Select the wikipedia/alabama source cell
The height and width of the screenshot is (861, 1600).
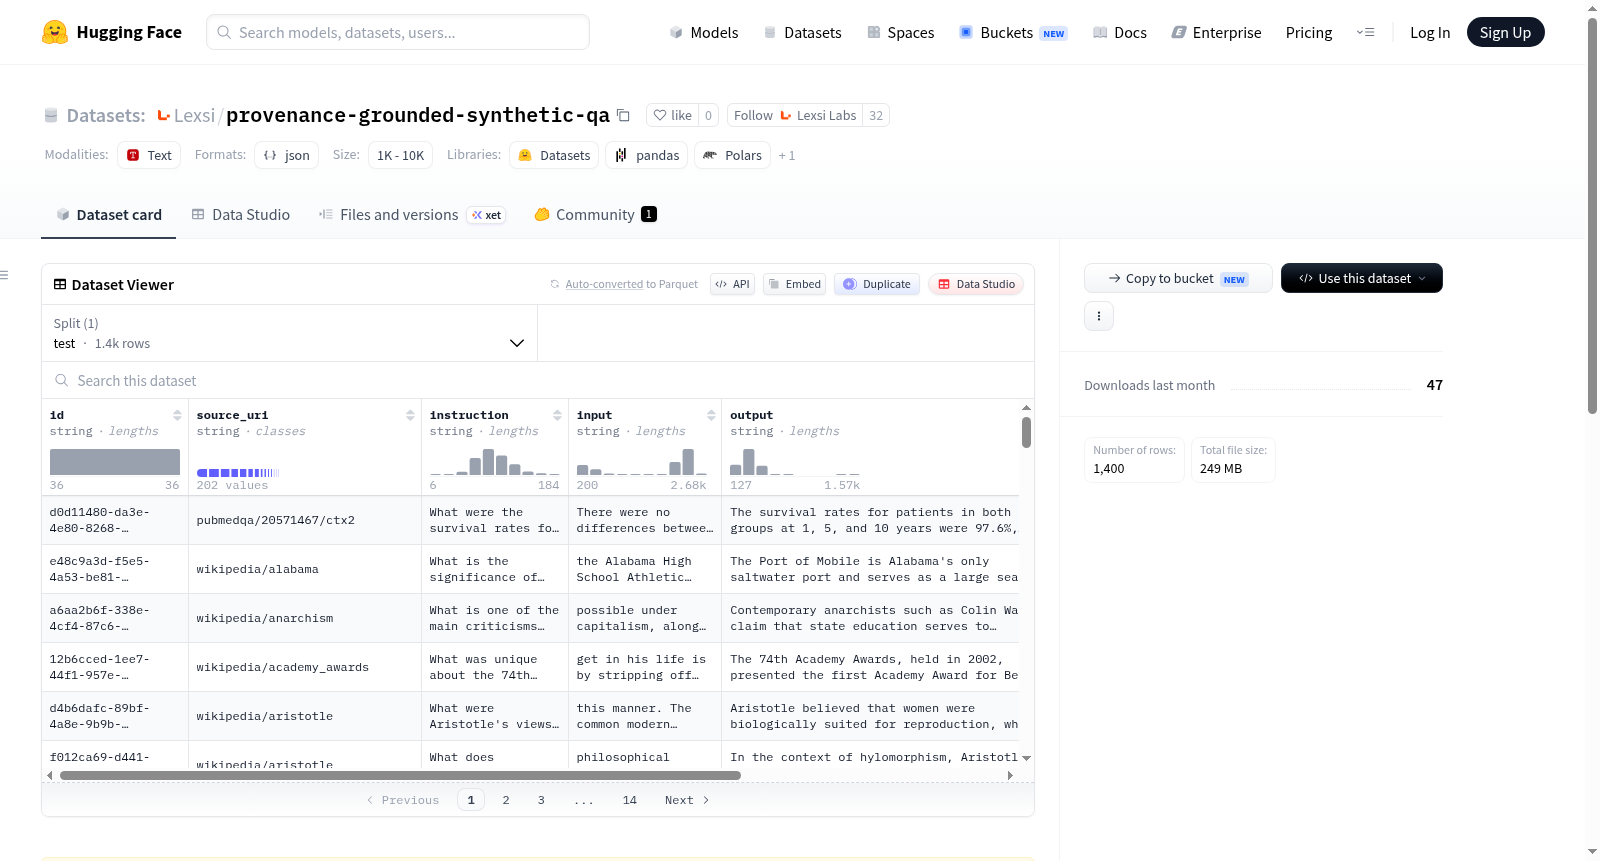click(305, 569)
